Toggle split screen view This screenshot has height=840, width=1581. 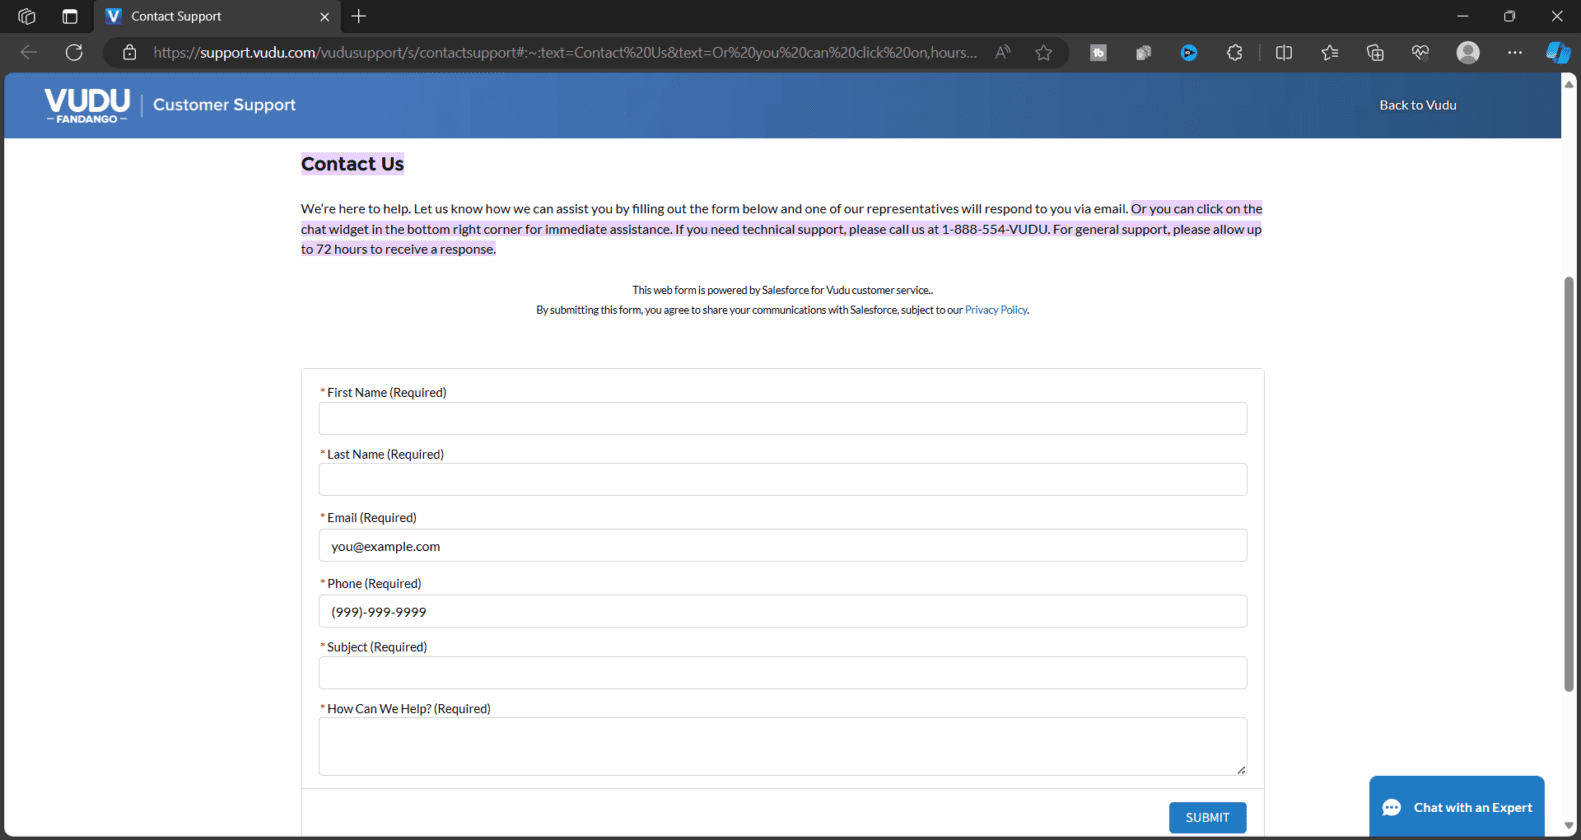tap(1284, 53)
